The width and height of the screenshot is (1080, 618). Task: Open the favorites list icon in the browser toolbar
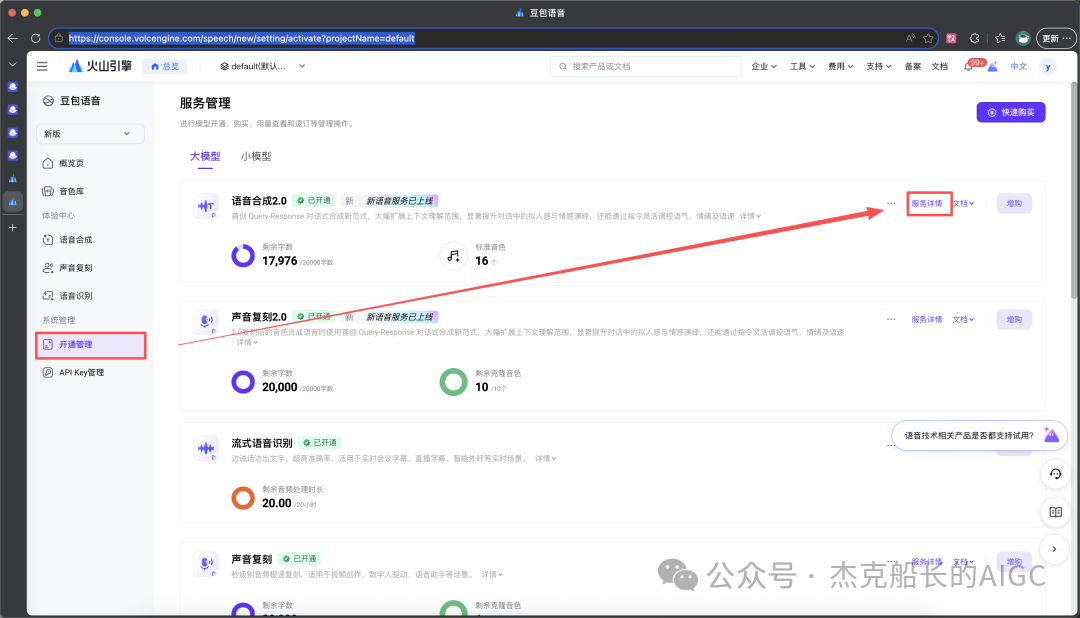[1000, 39]
